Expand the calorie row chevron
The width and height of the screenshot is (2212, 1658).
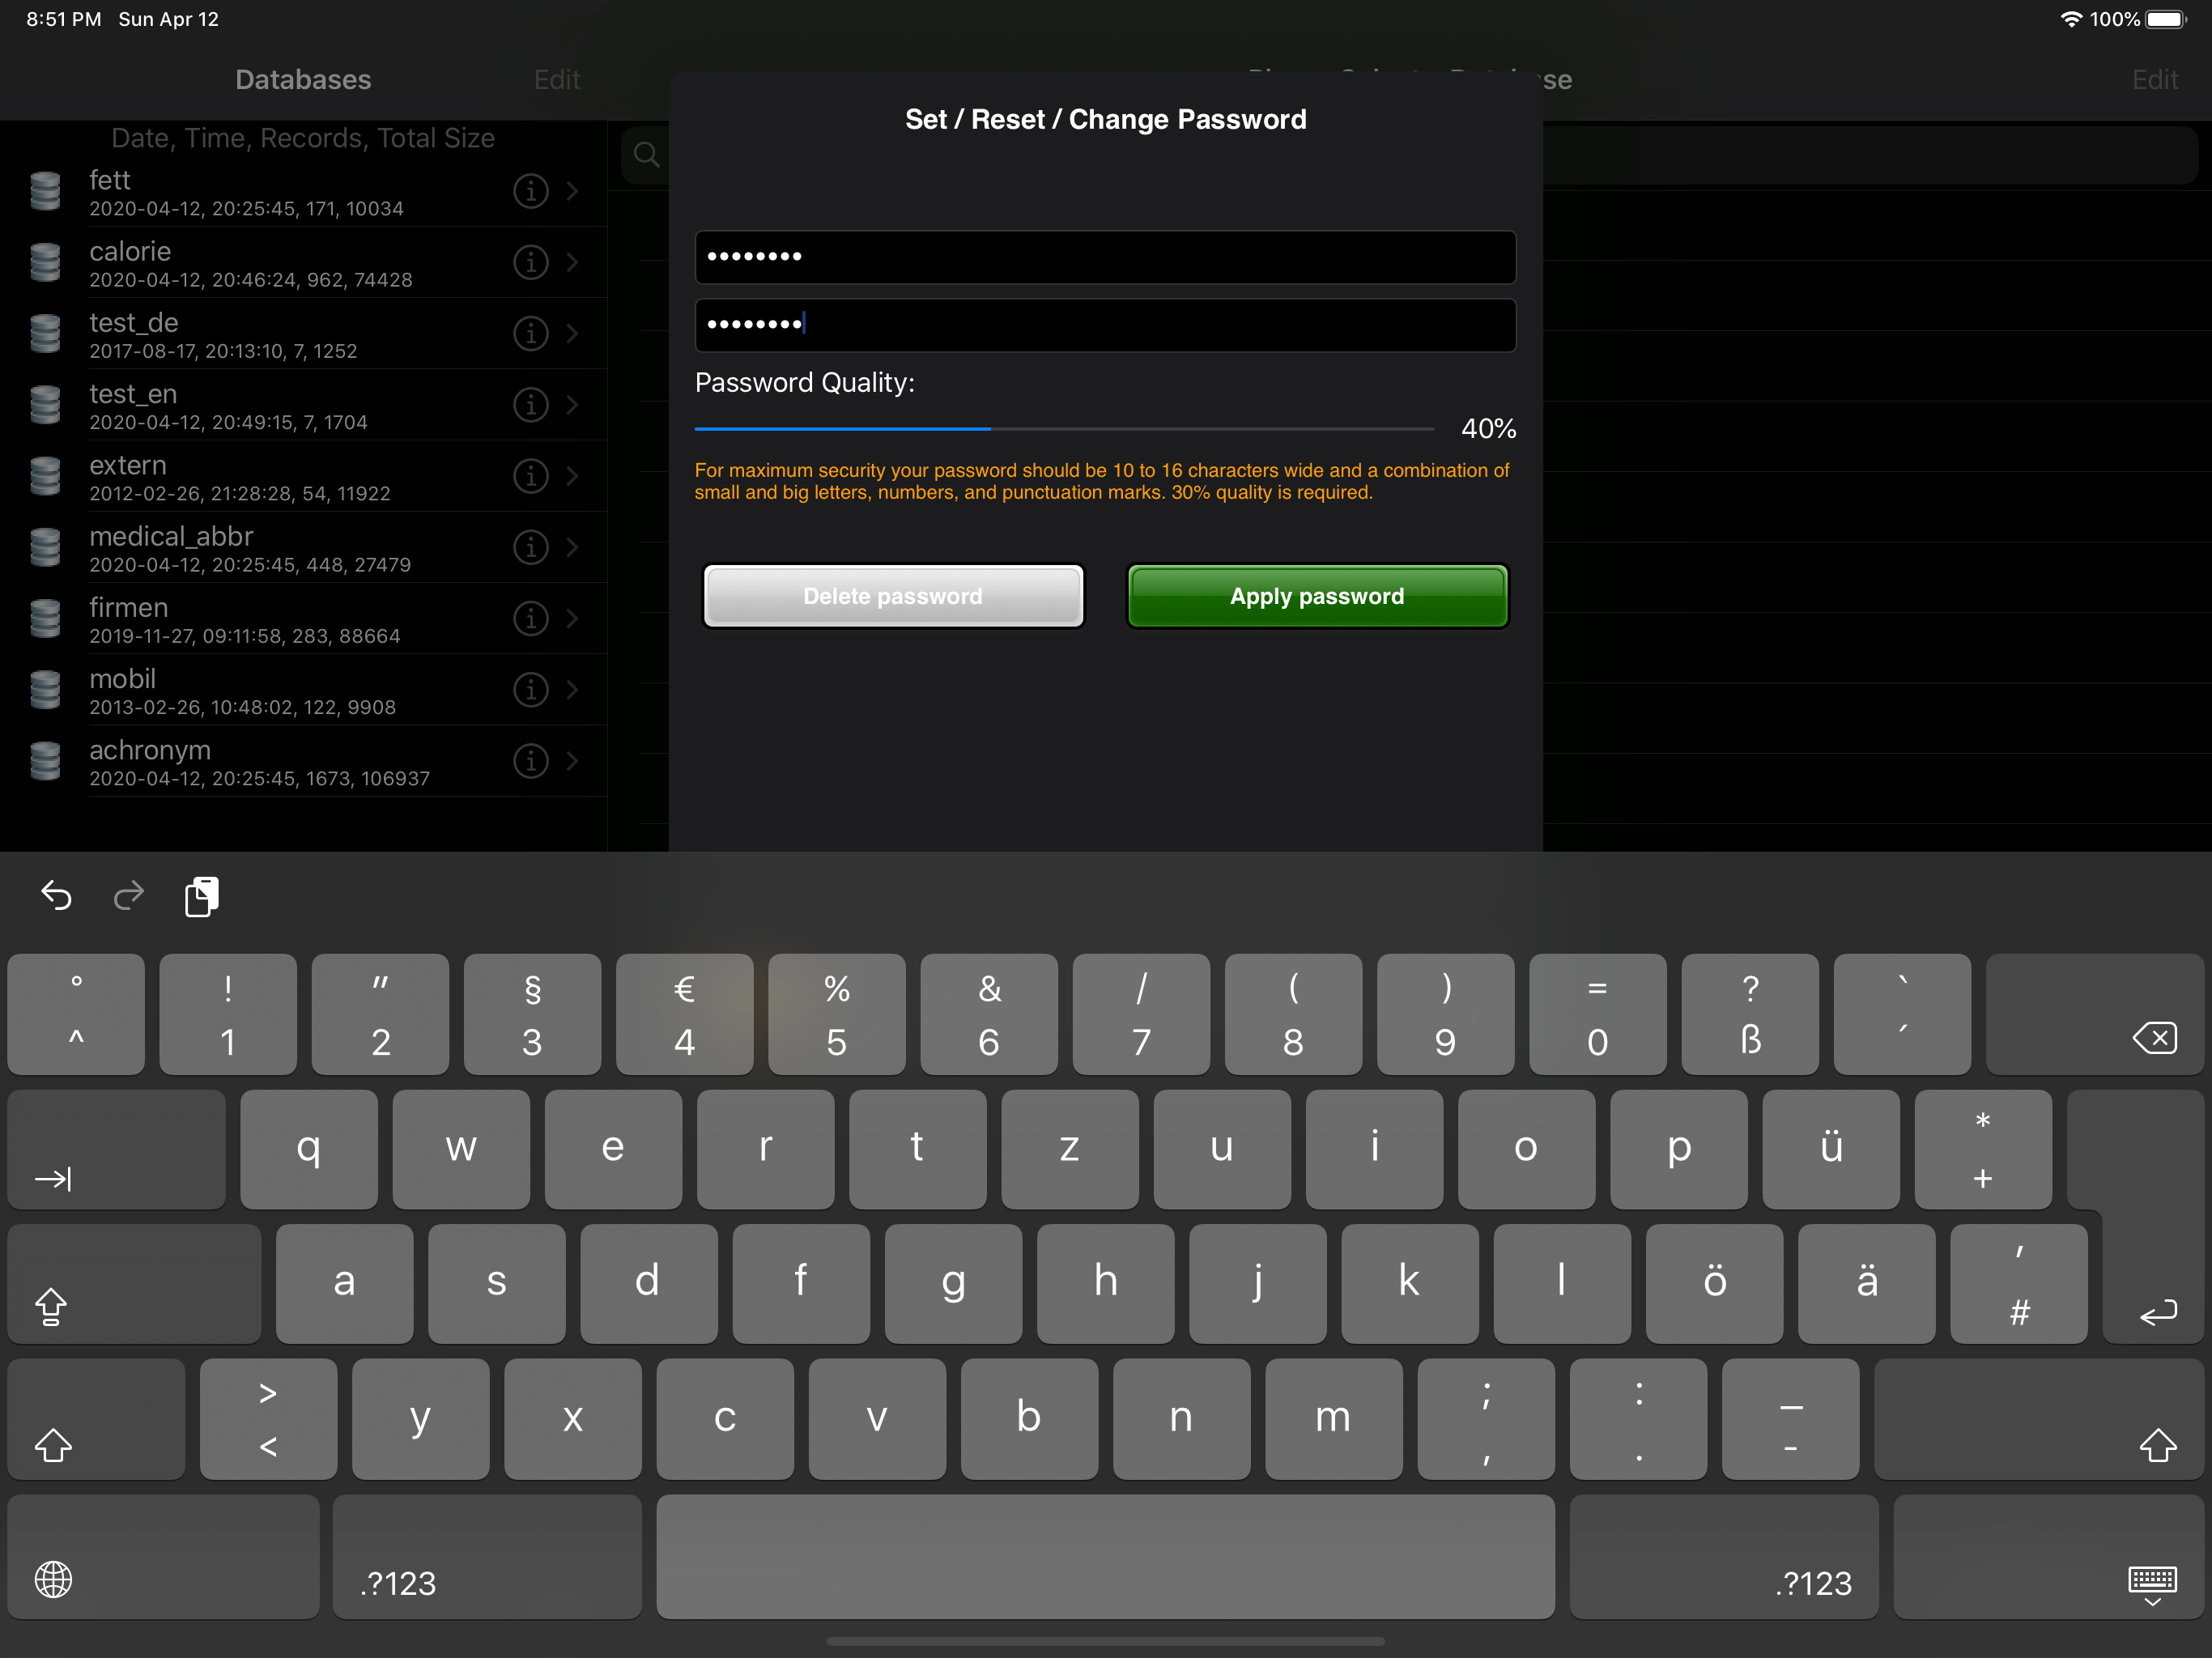[572, 262]
